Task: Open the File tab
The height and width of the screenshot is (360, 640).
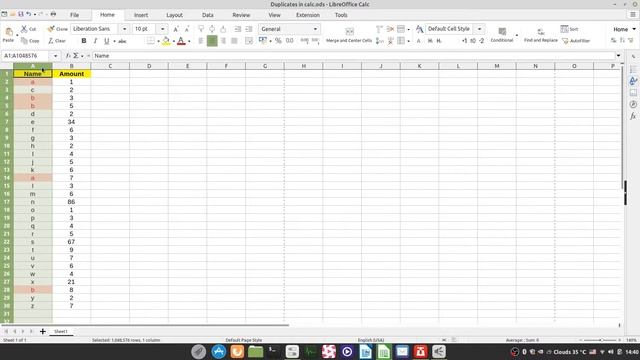Action: [74, 15]
